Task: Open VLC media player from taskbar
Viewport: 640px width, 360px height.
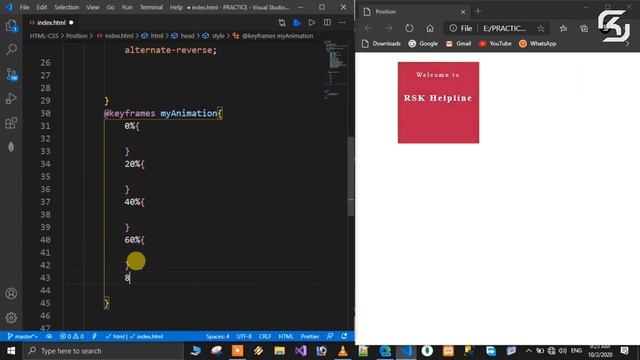Action: (x=343, y=351)
